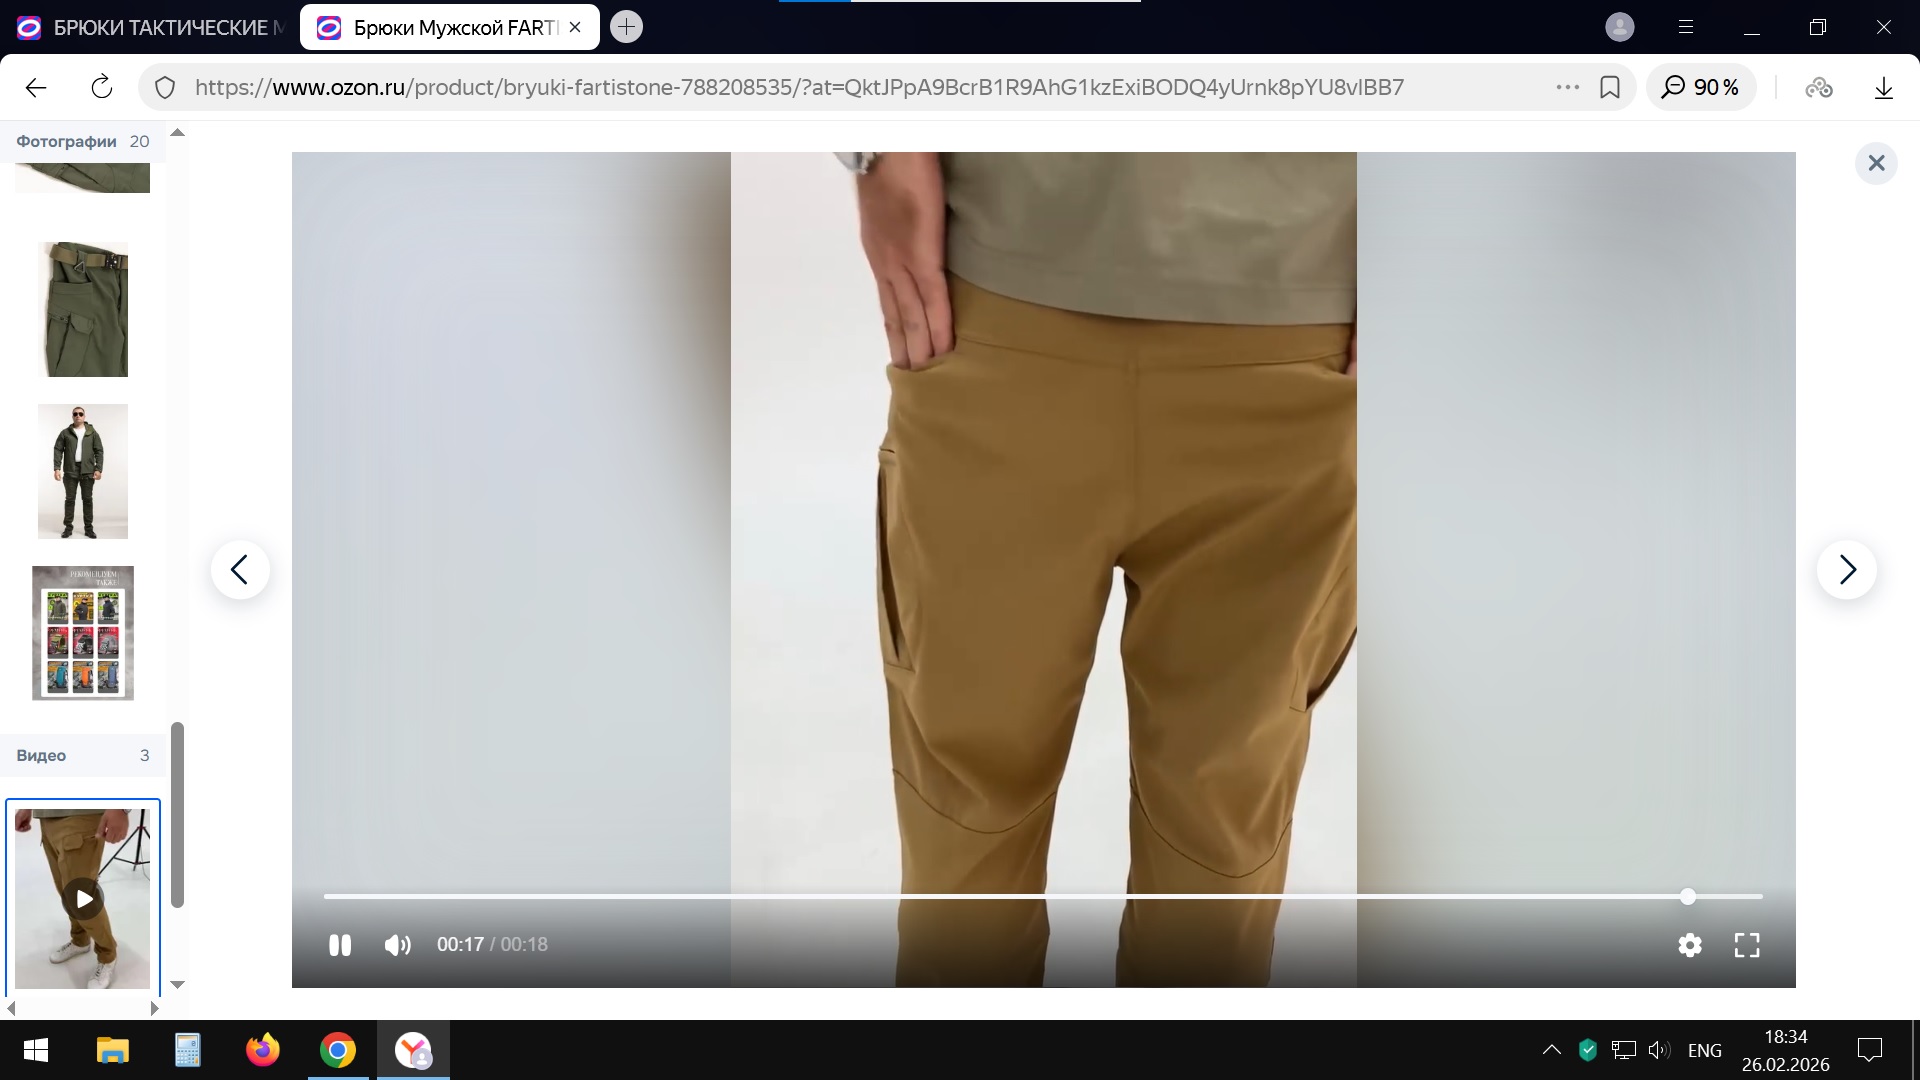The height and width of the screenshot is (1080, 1920).
Task: Show hidden system tray icons
Action: pyautogui.click(x=1551, y=1050)
